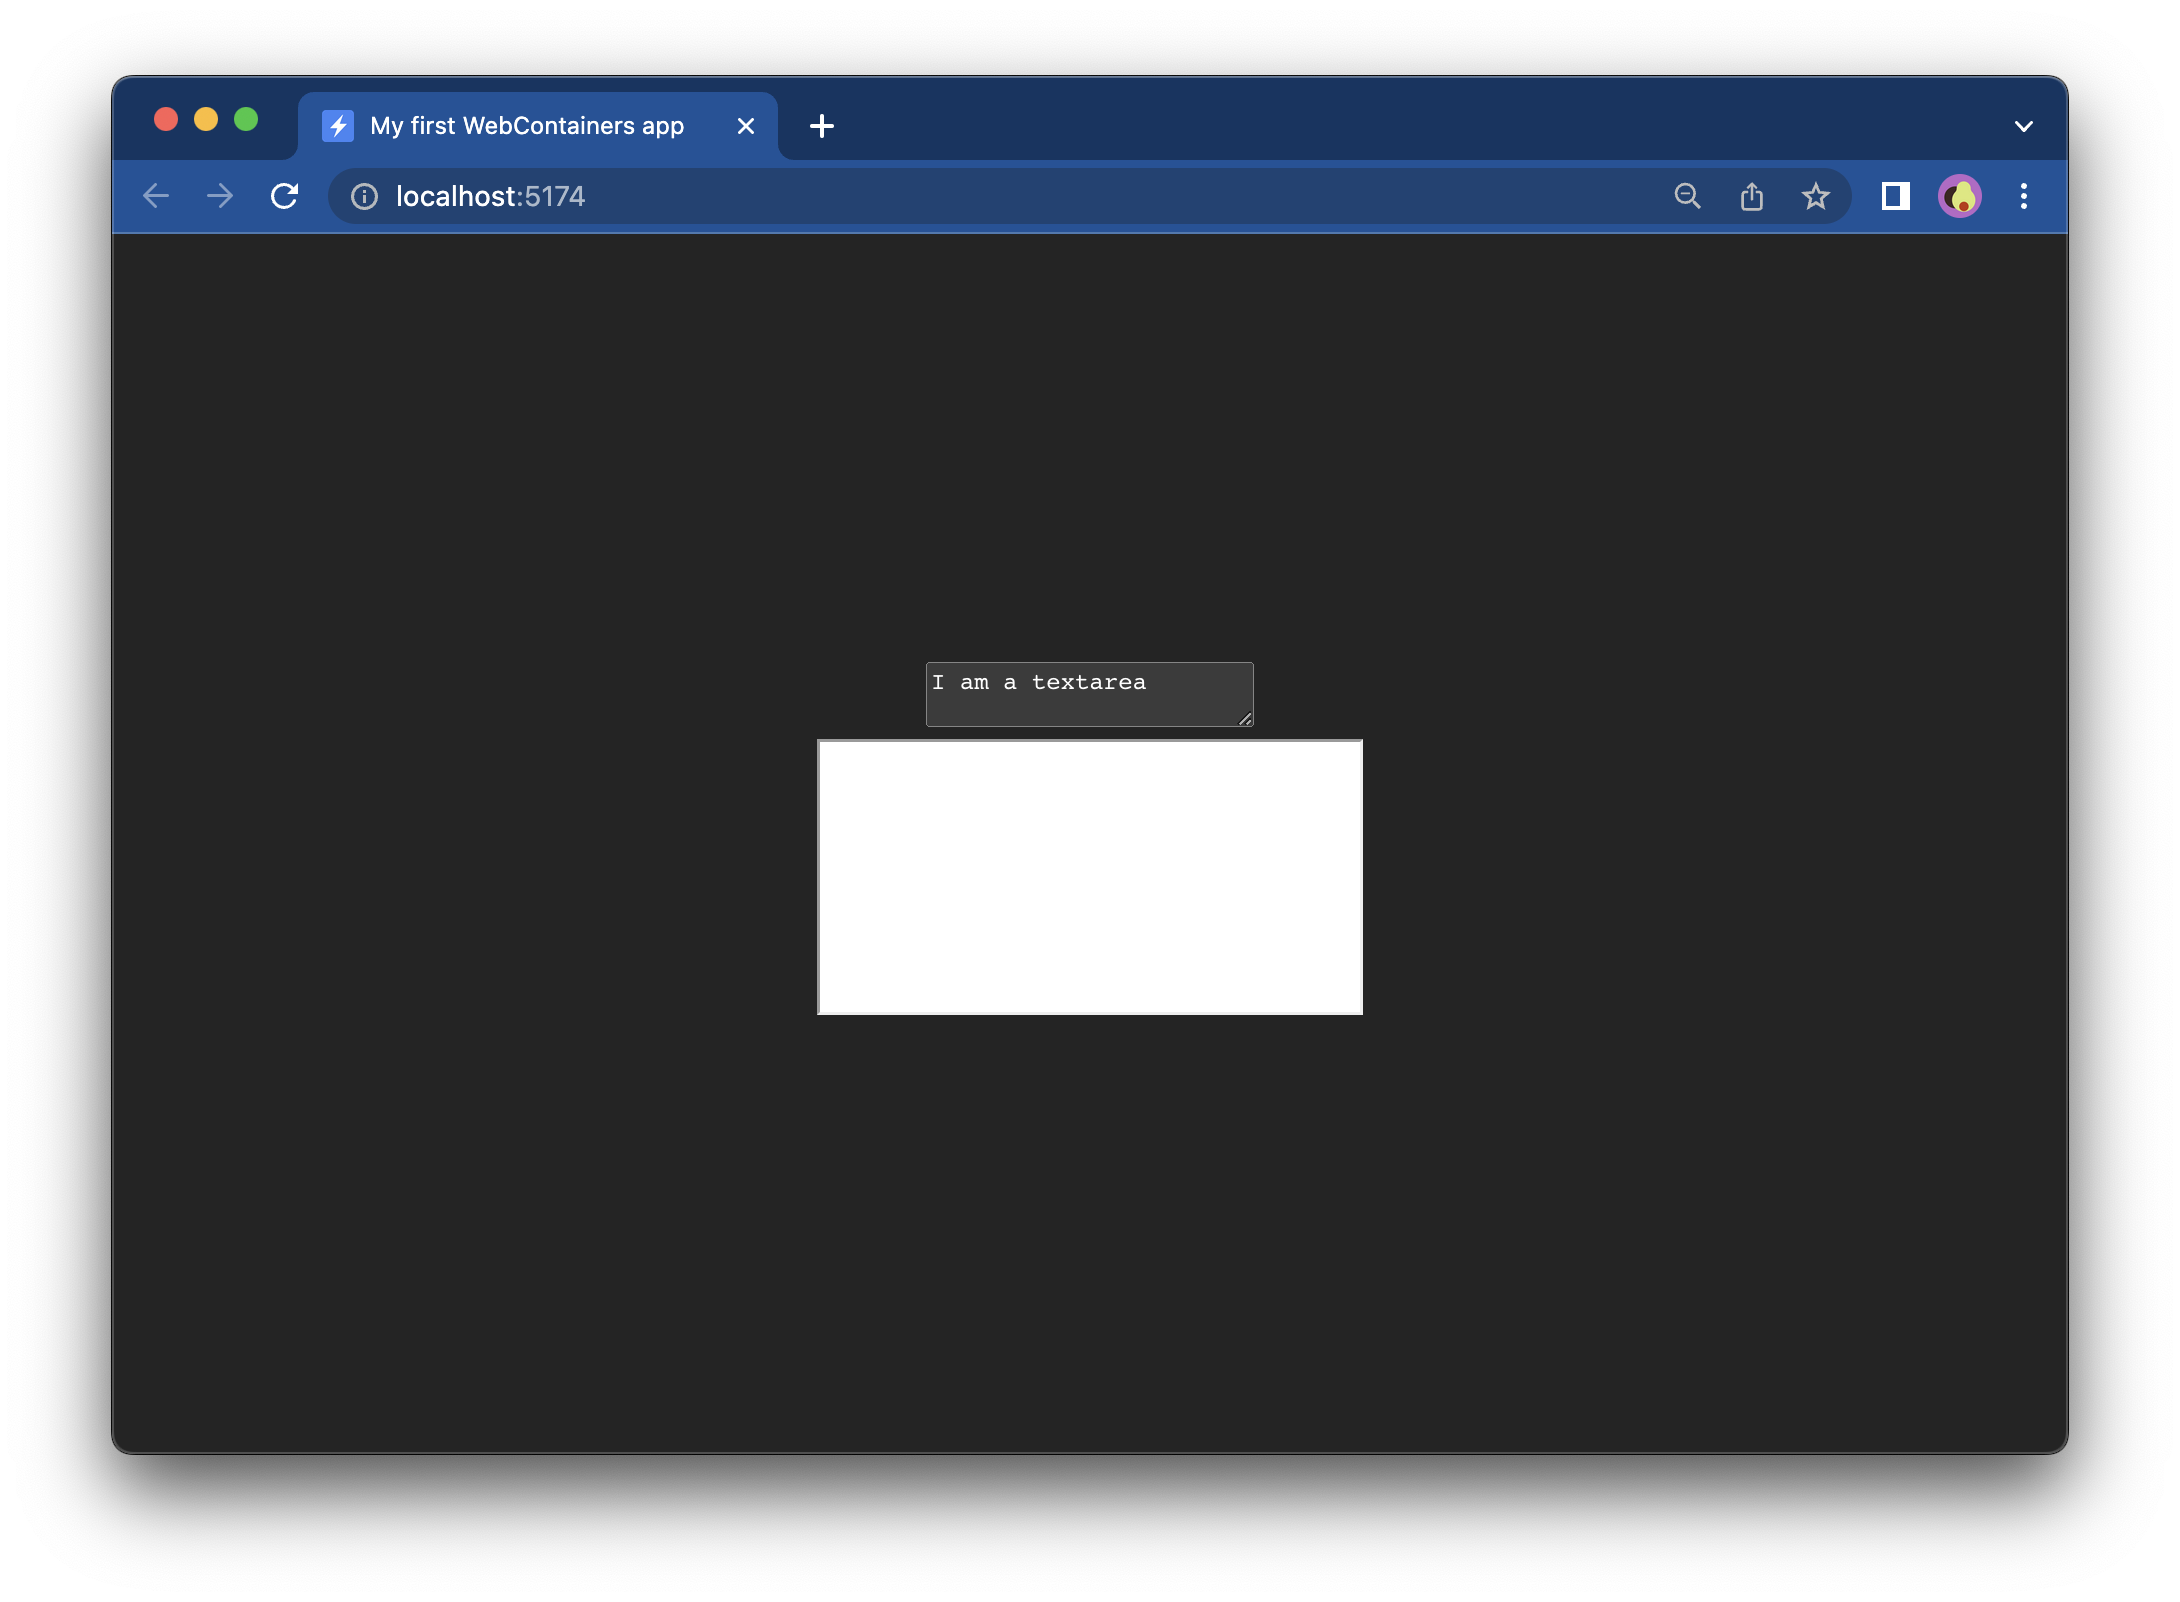The image size is (2180, 1602).
Task: Open a new tab with the plus button
Action: pyautogui.click(x=822, y=126)
